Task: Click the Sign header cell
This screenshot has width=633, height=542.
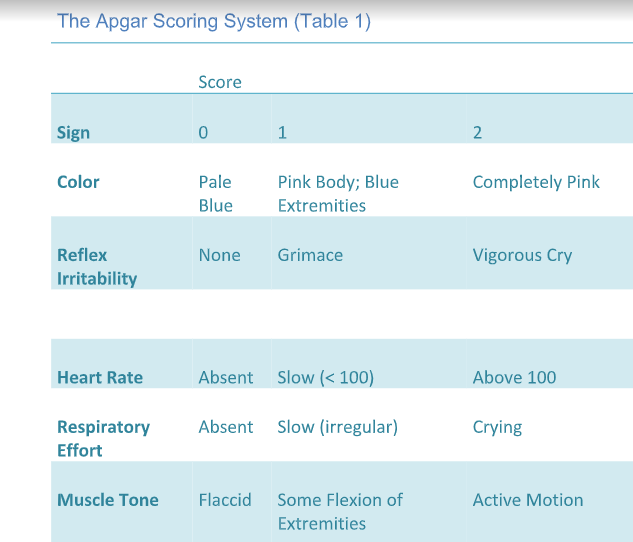Action: (x=73, y=132)
